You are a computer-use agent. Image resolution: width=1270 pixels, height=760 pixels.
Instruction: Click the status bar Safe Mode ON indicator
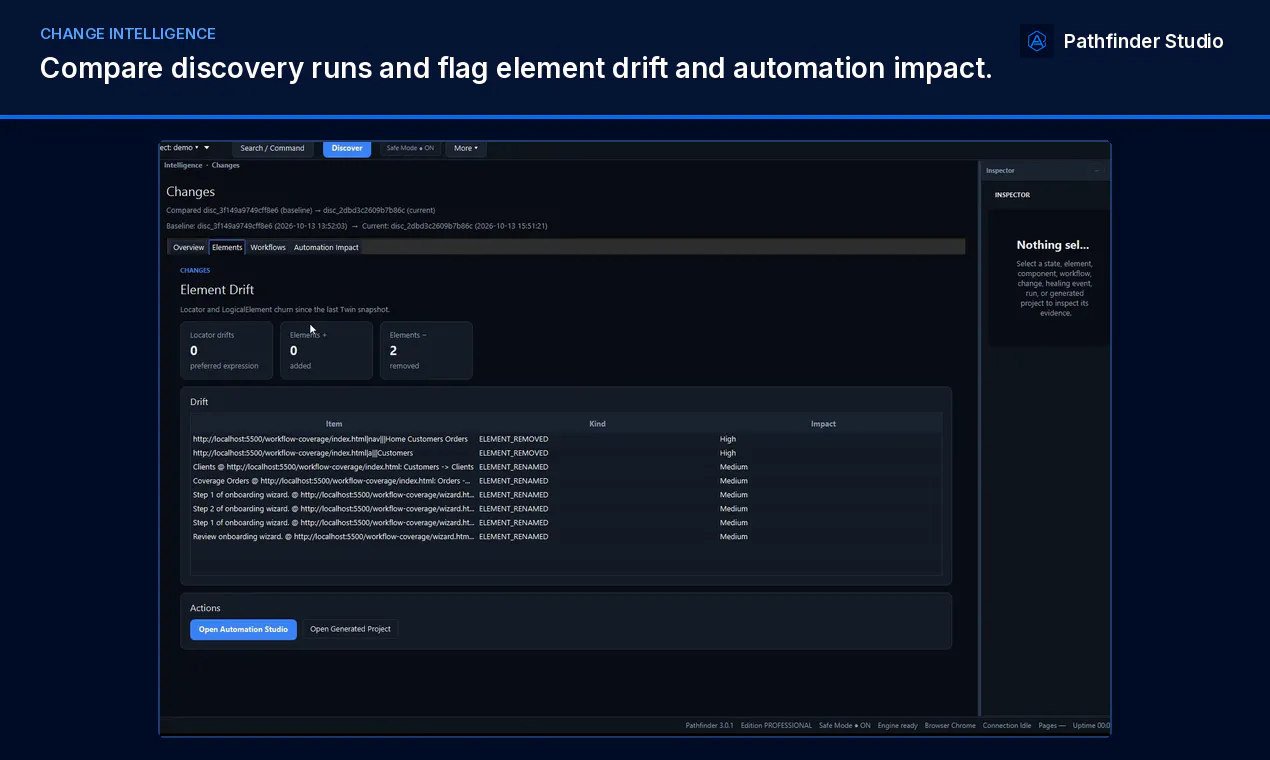pos(845,726)
